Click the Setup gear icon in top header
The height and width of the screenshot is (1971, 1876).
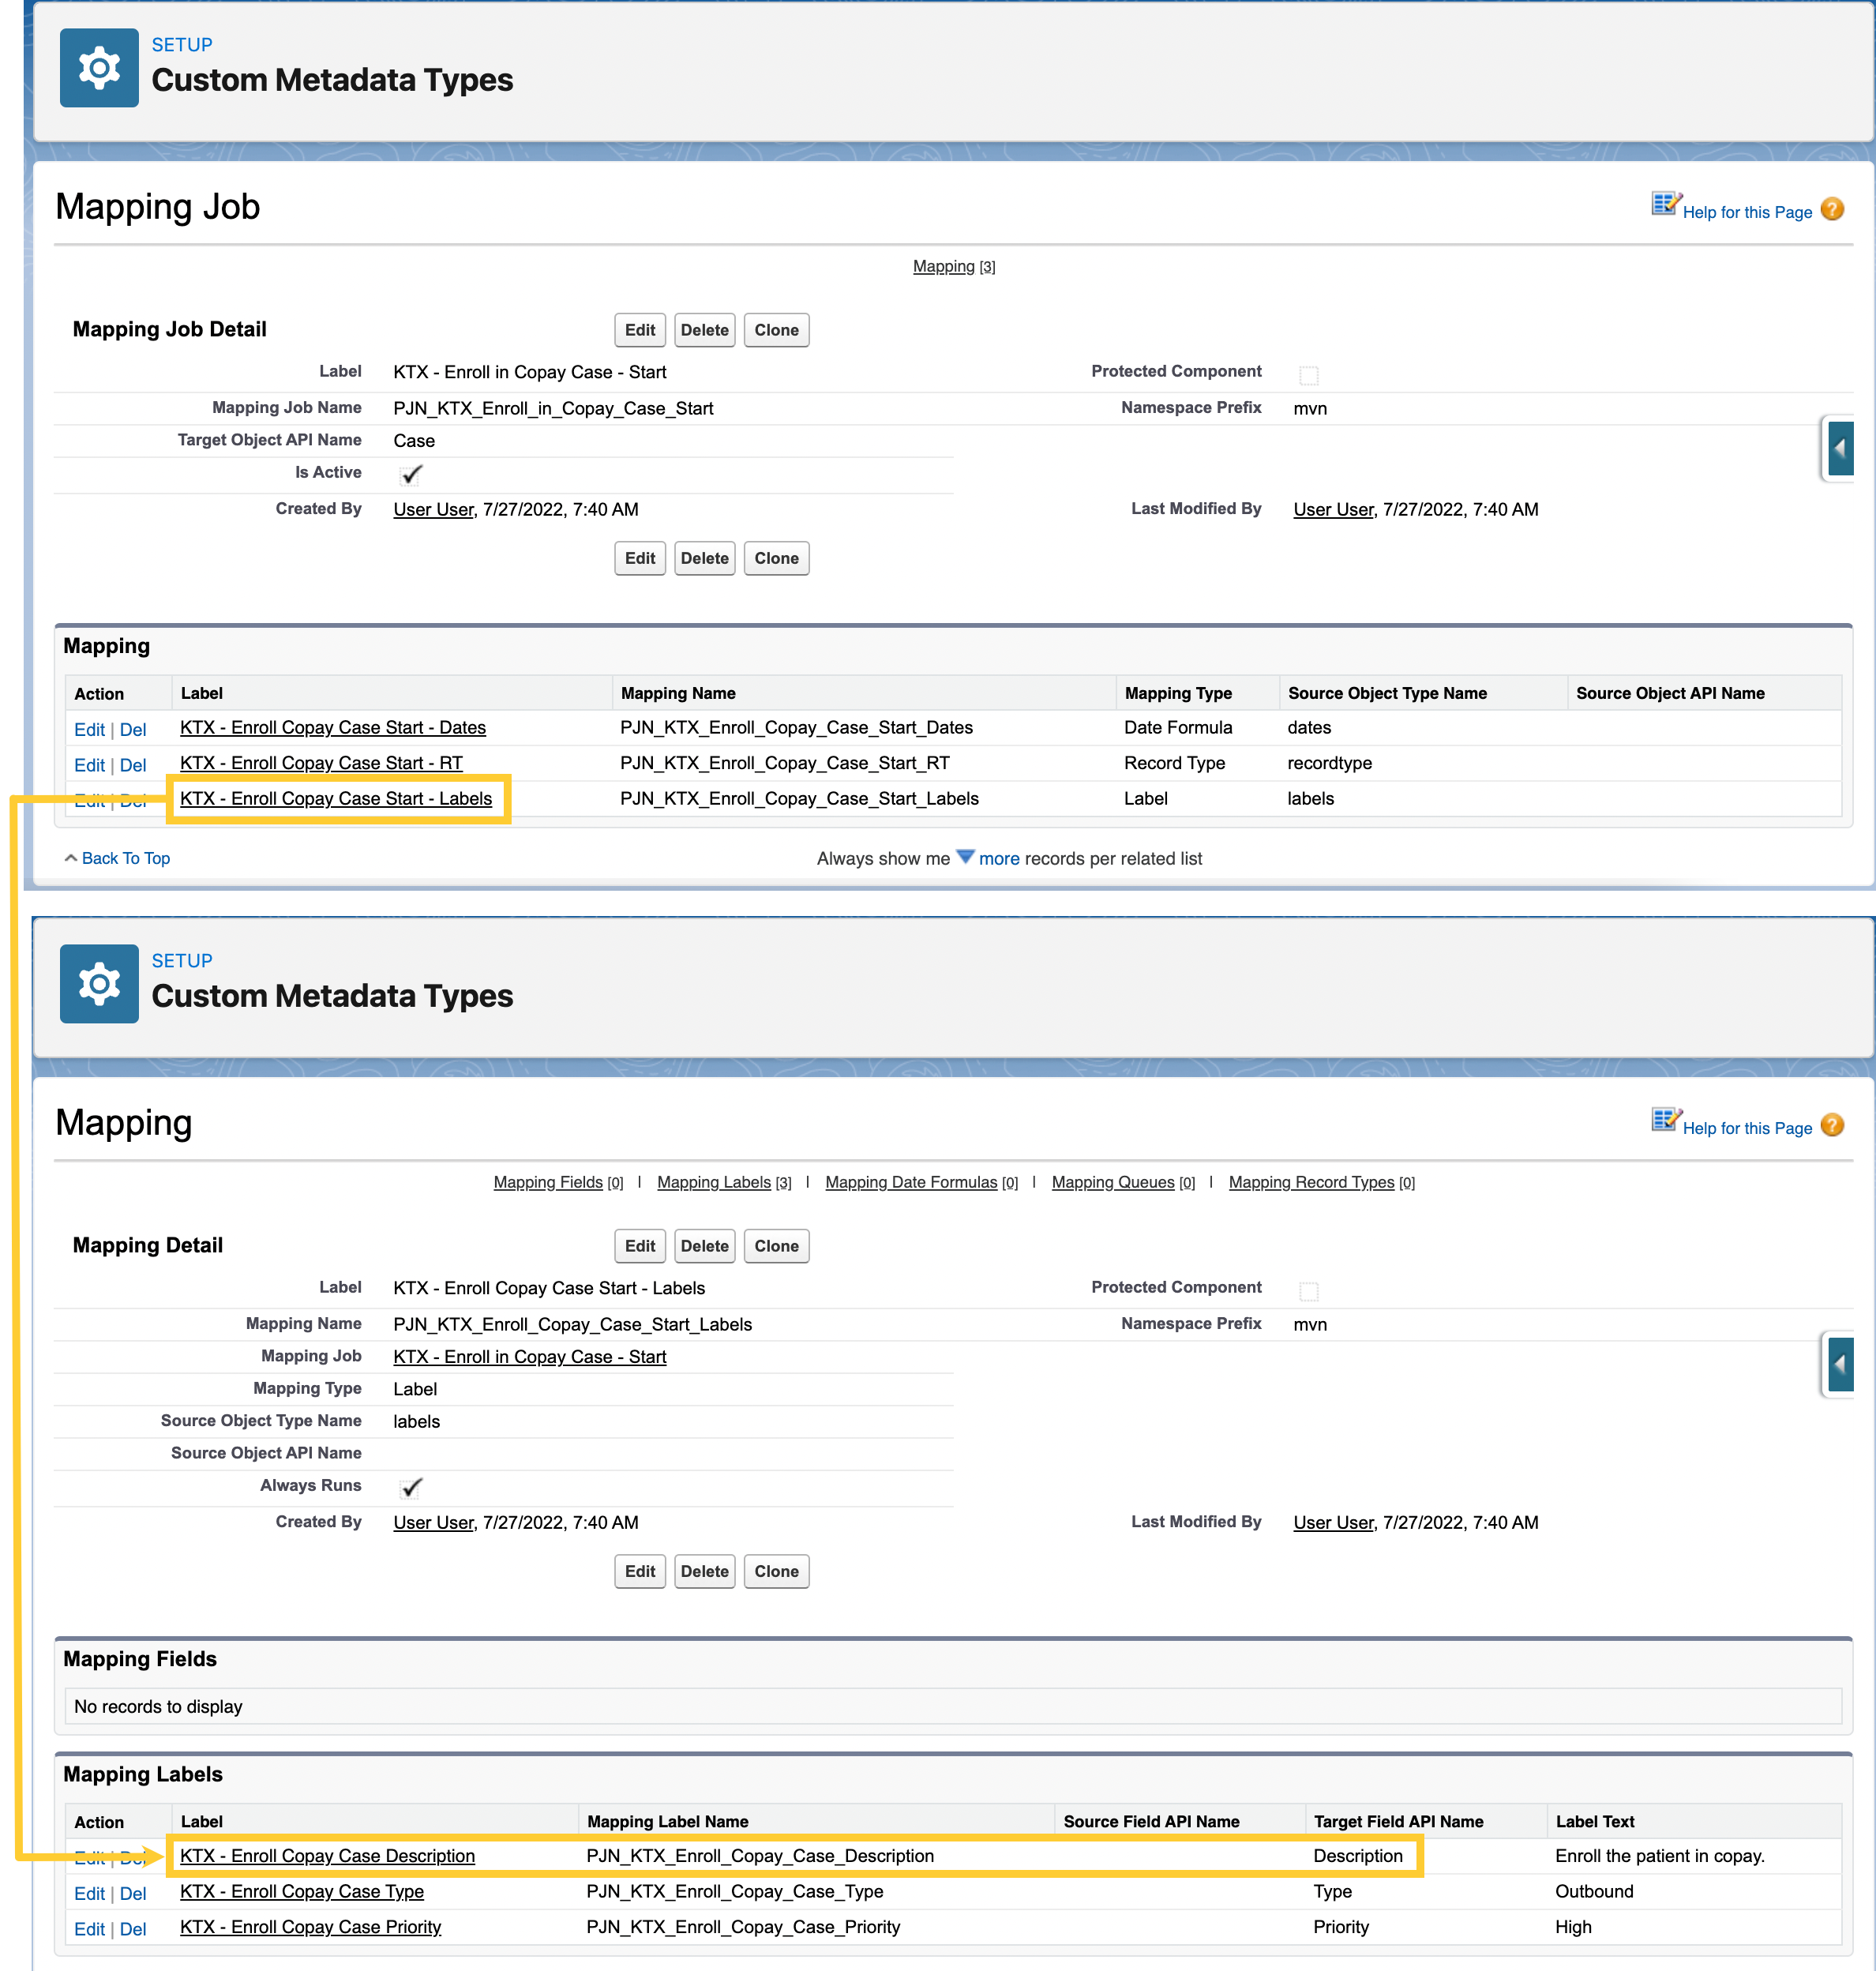click(99, 68)
